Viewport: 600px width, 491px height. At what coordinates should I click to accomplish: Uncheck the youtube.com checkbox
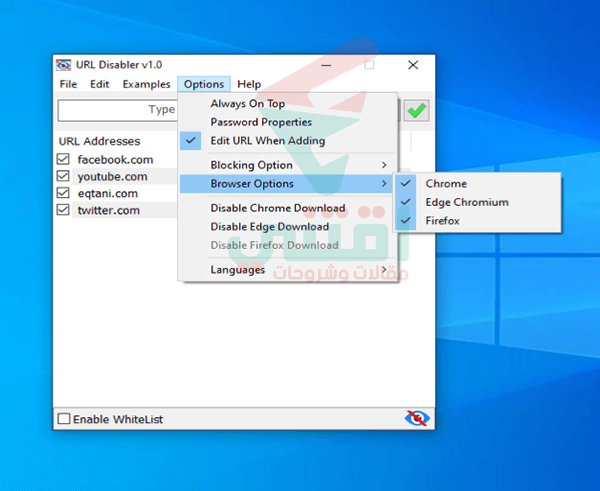pos(63,176)
